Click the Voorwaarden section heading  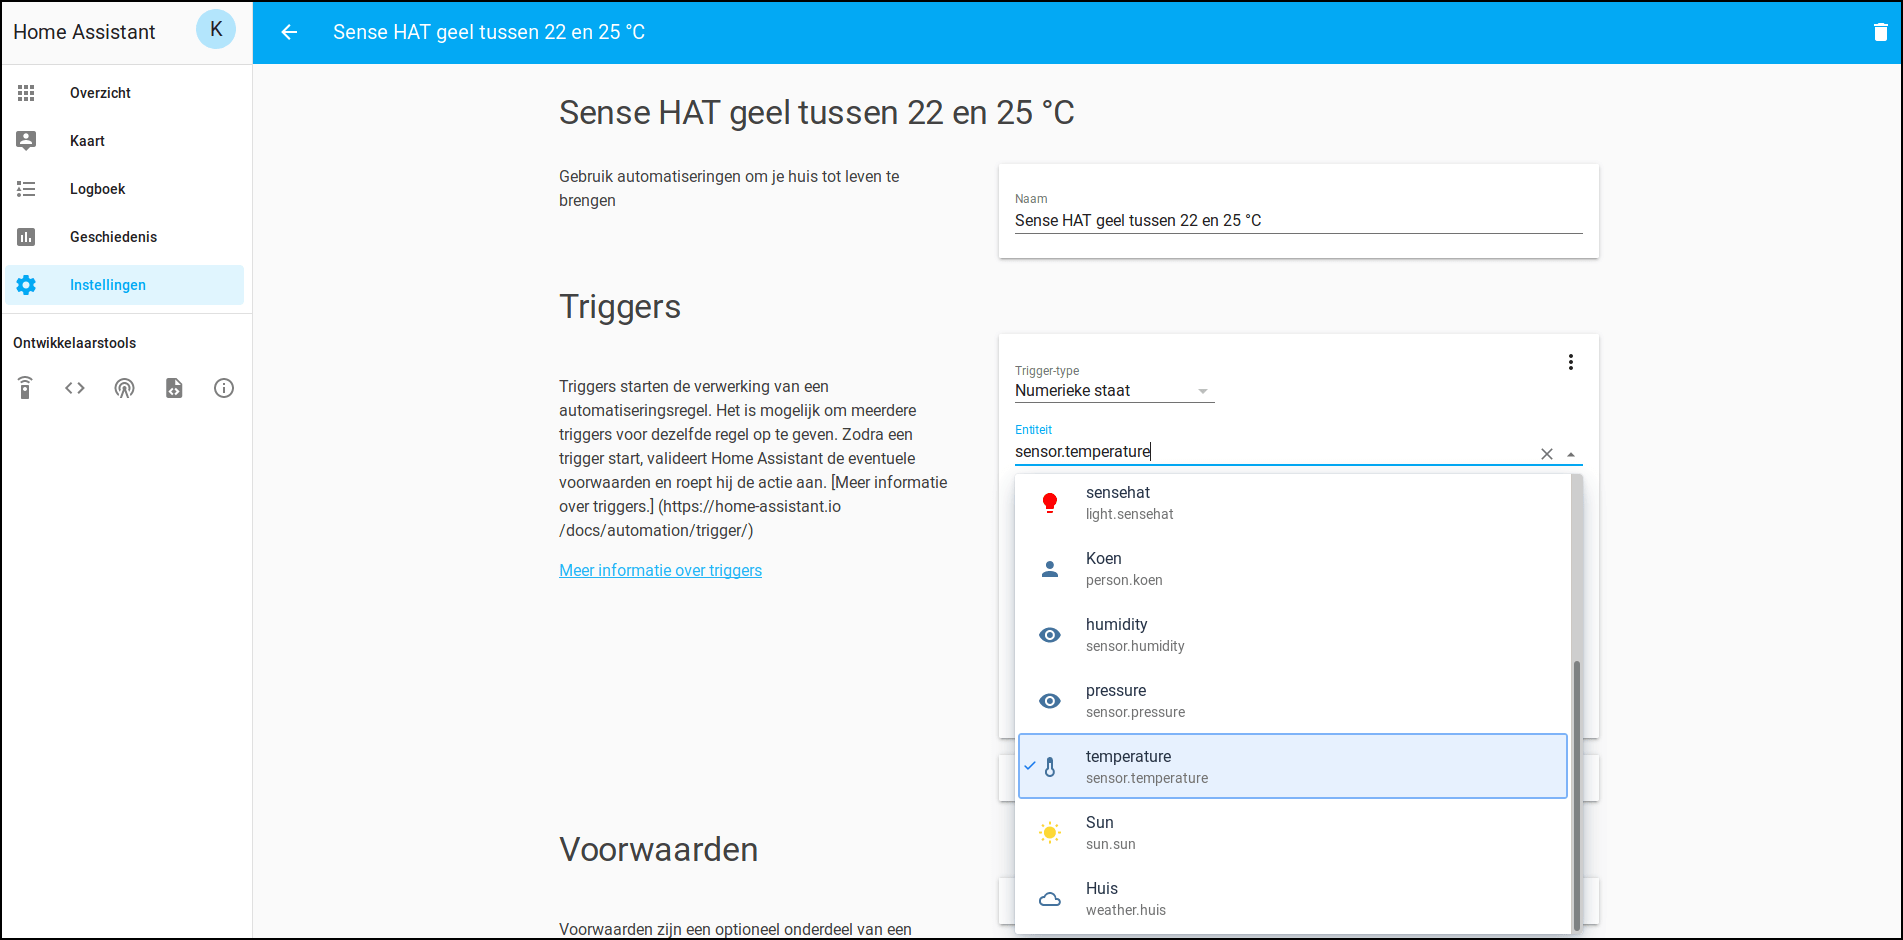click(658, 849)
